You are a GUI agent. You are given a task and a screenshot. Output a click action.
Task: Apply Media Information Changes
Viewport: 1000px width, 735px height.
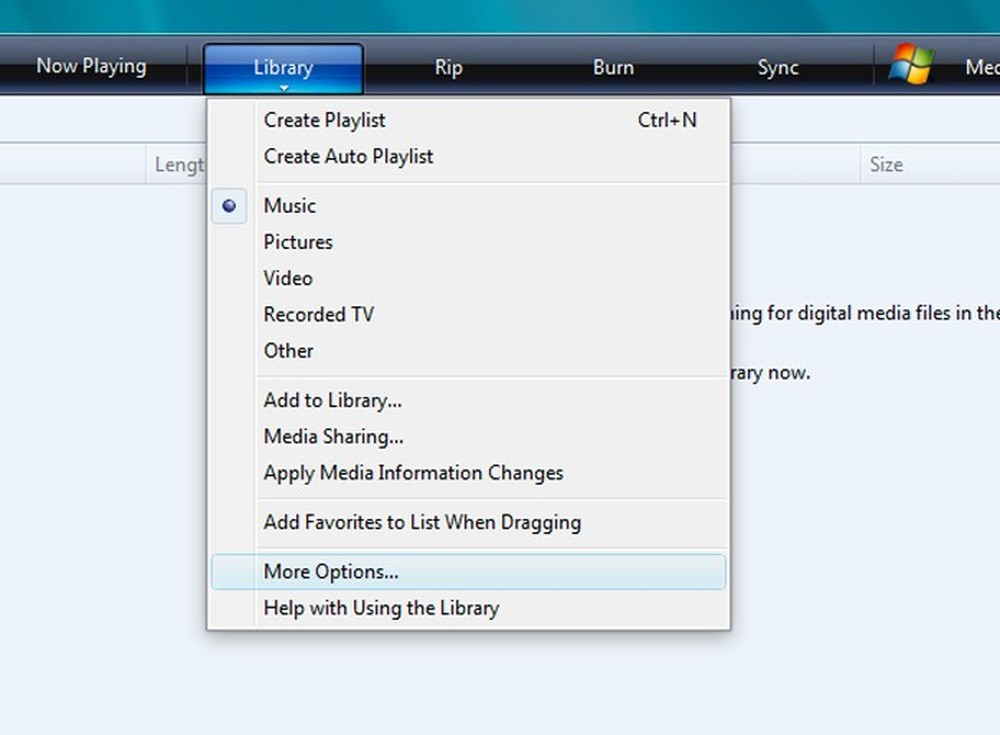coord(412,473)
